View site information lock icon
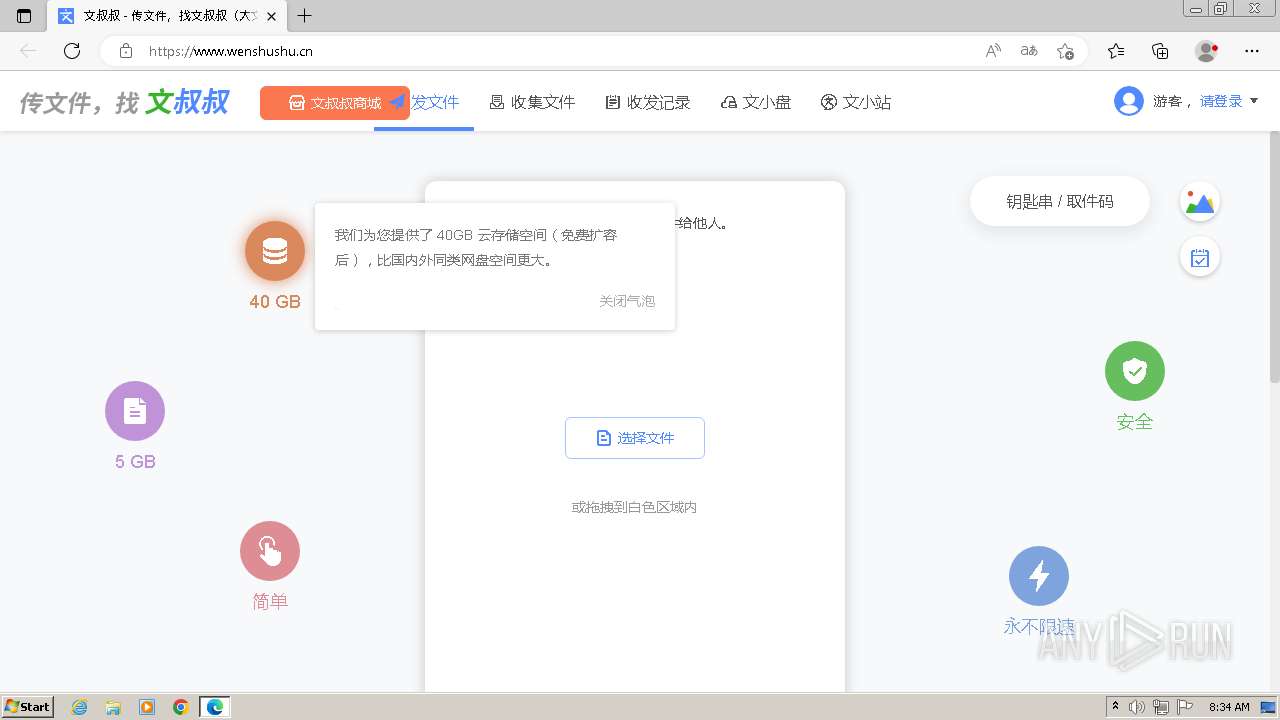Viewport: 1280px width, 720px height. 126,51
